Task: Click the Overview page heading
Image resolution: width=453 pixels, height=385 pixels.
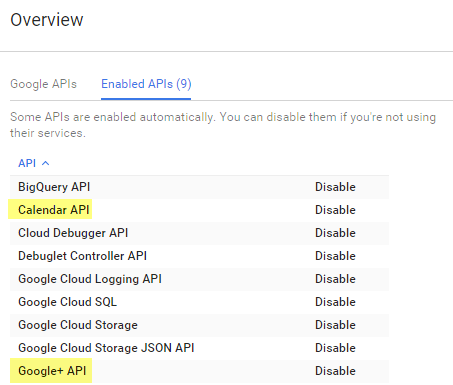Action: click(x=47, y=20)
